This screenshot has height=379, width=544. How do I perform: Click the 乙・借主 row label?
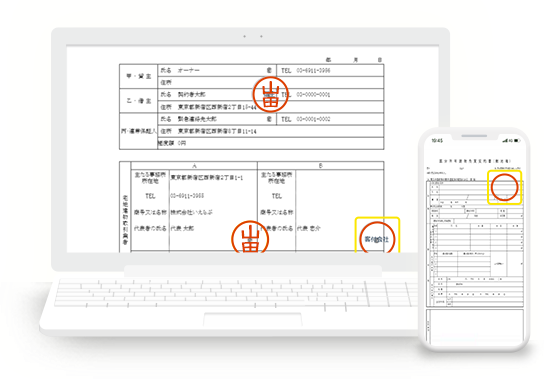pos(138,101)
